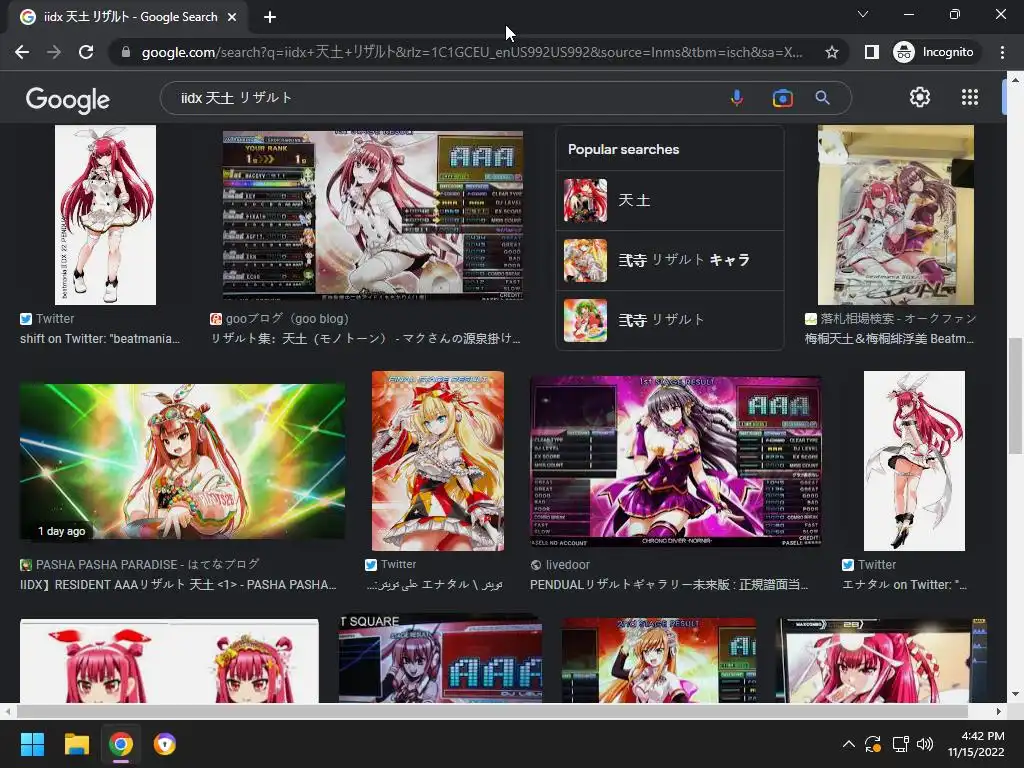Open the shift on Twitter character image
The height and width of the screenshot is (768, 1024).
point(105,215)
